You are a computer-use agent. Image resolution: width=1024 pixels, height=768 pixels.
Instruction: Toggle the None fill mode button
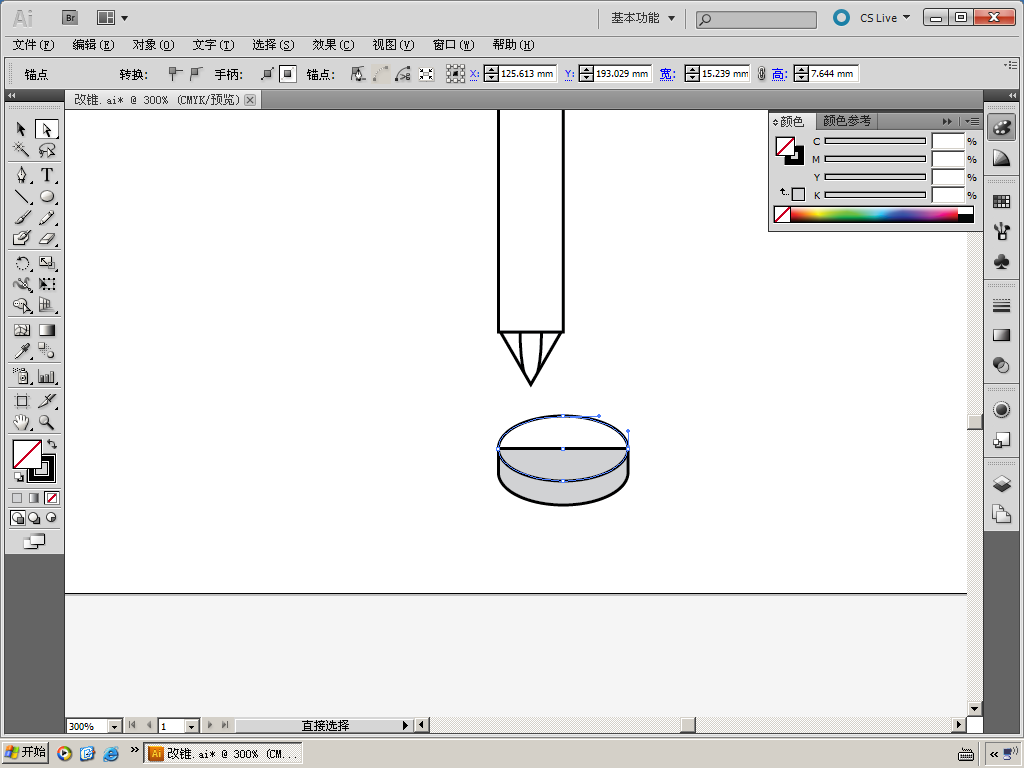tap(52, 498)
